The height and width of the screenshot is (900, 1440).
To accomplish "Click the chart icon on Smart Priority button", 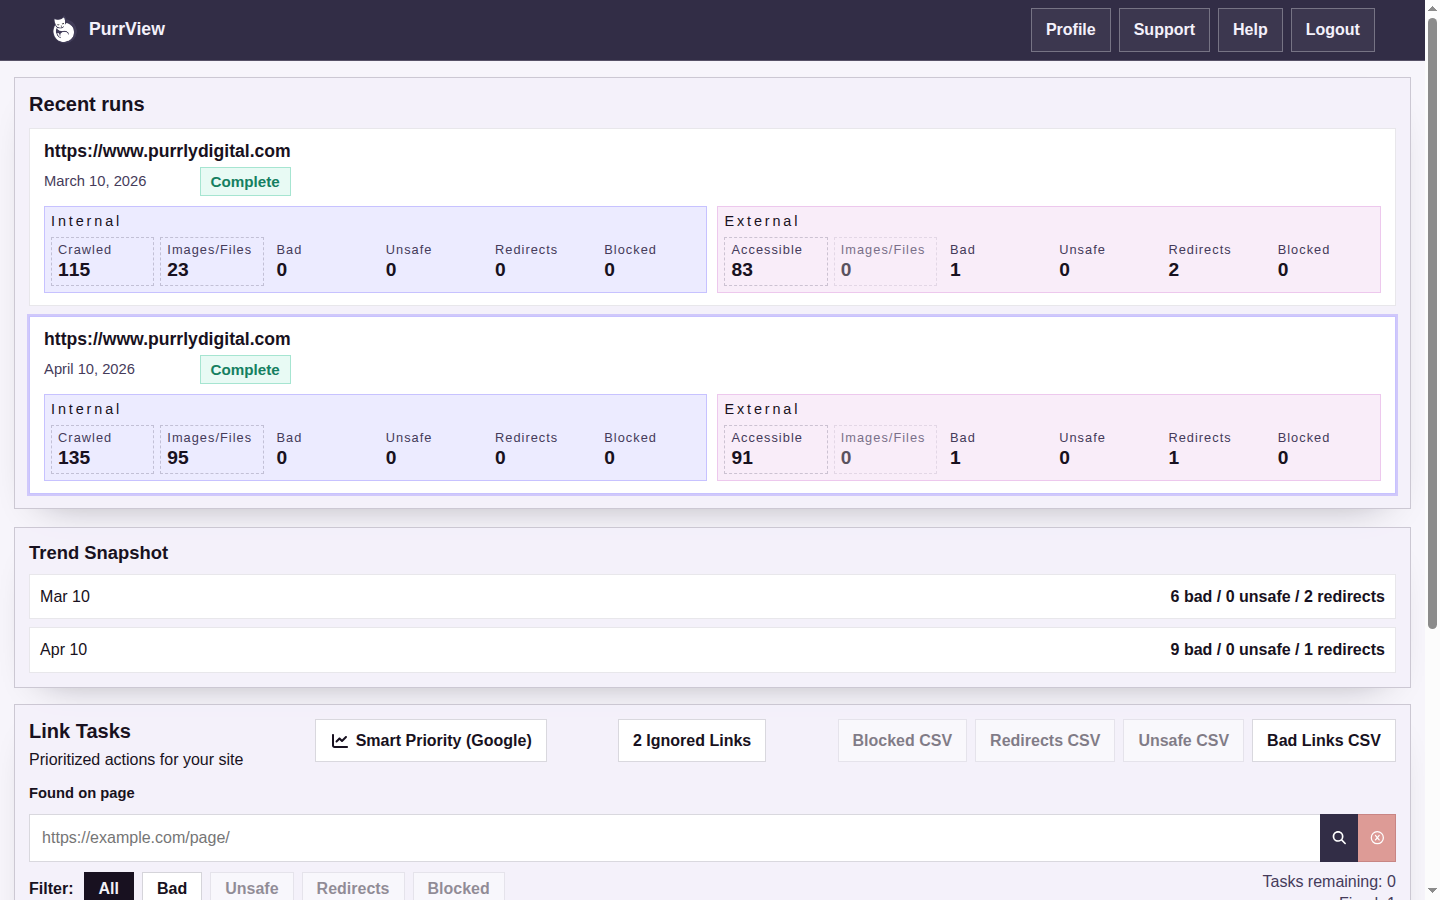I will [339, 740].
